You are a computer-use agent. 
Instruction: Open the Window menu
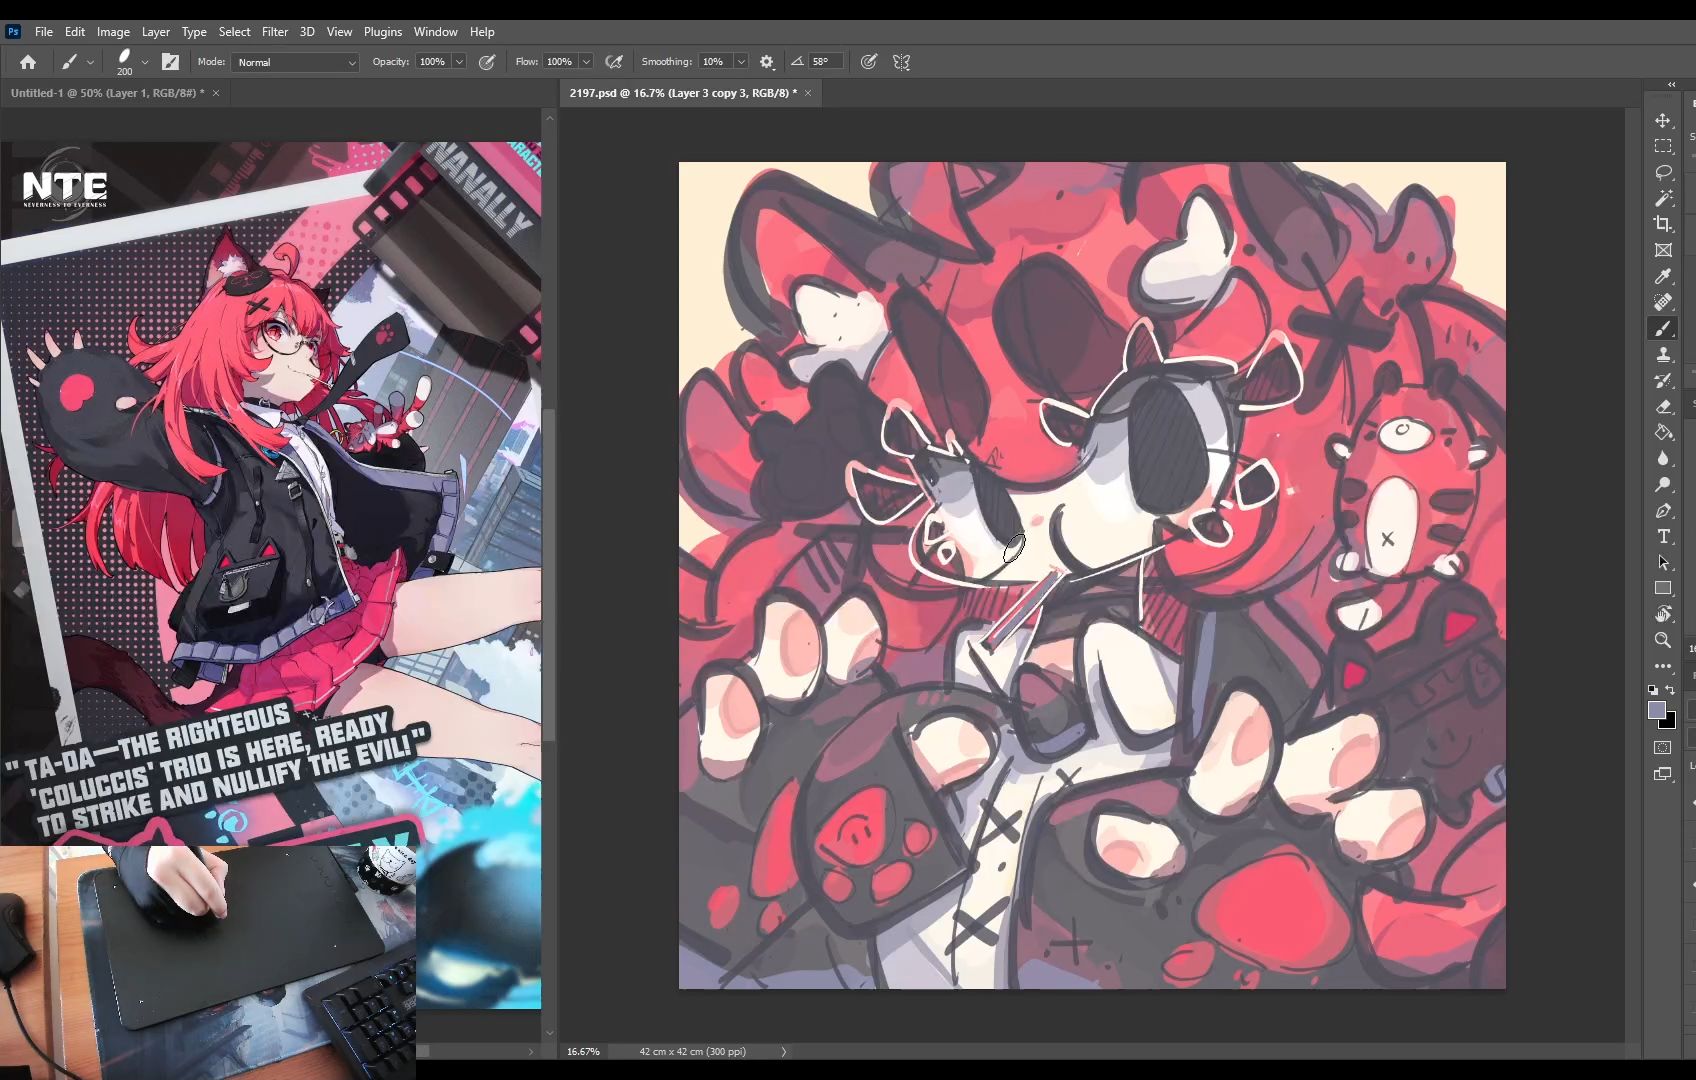click(435, 32)
